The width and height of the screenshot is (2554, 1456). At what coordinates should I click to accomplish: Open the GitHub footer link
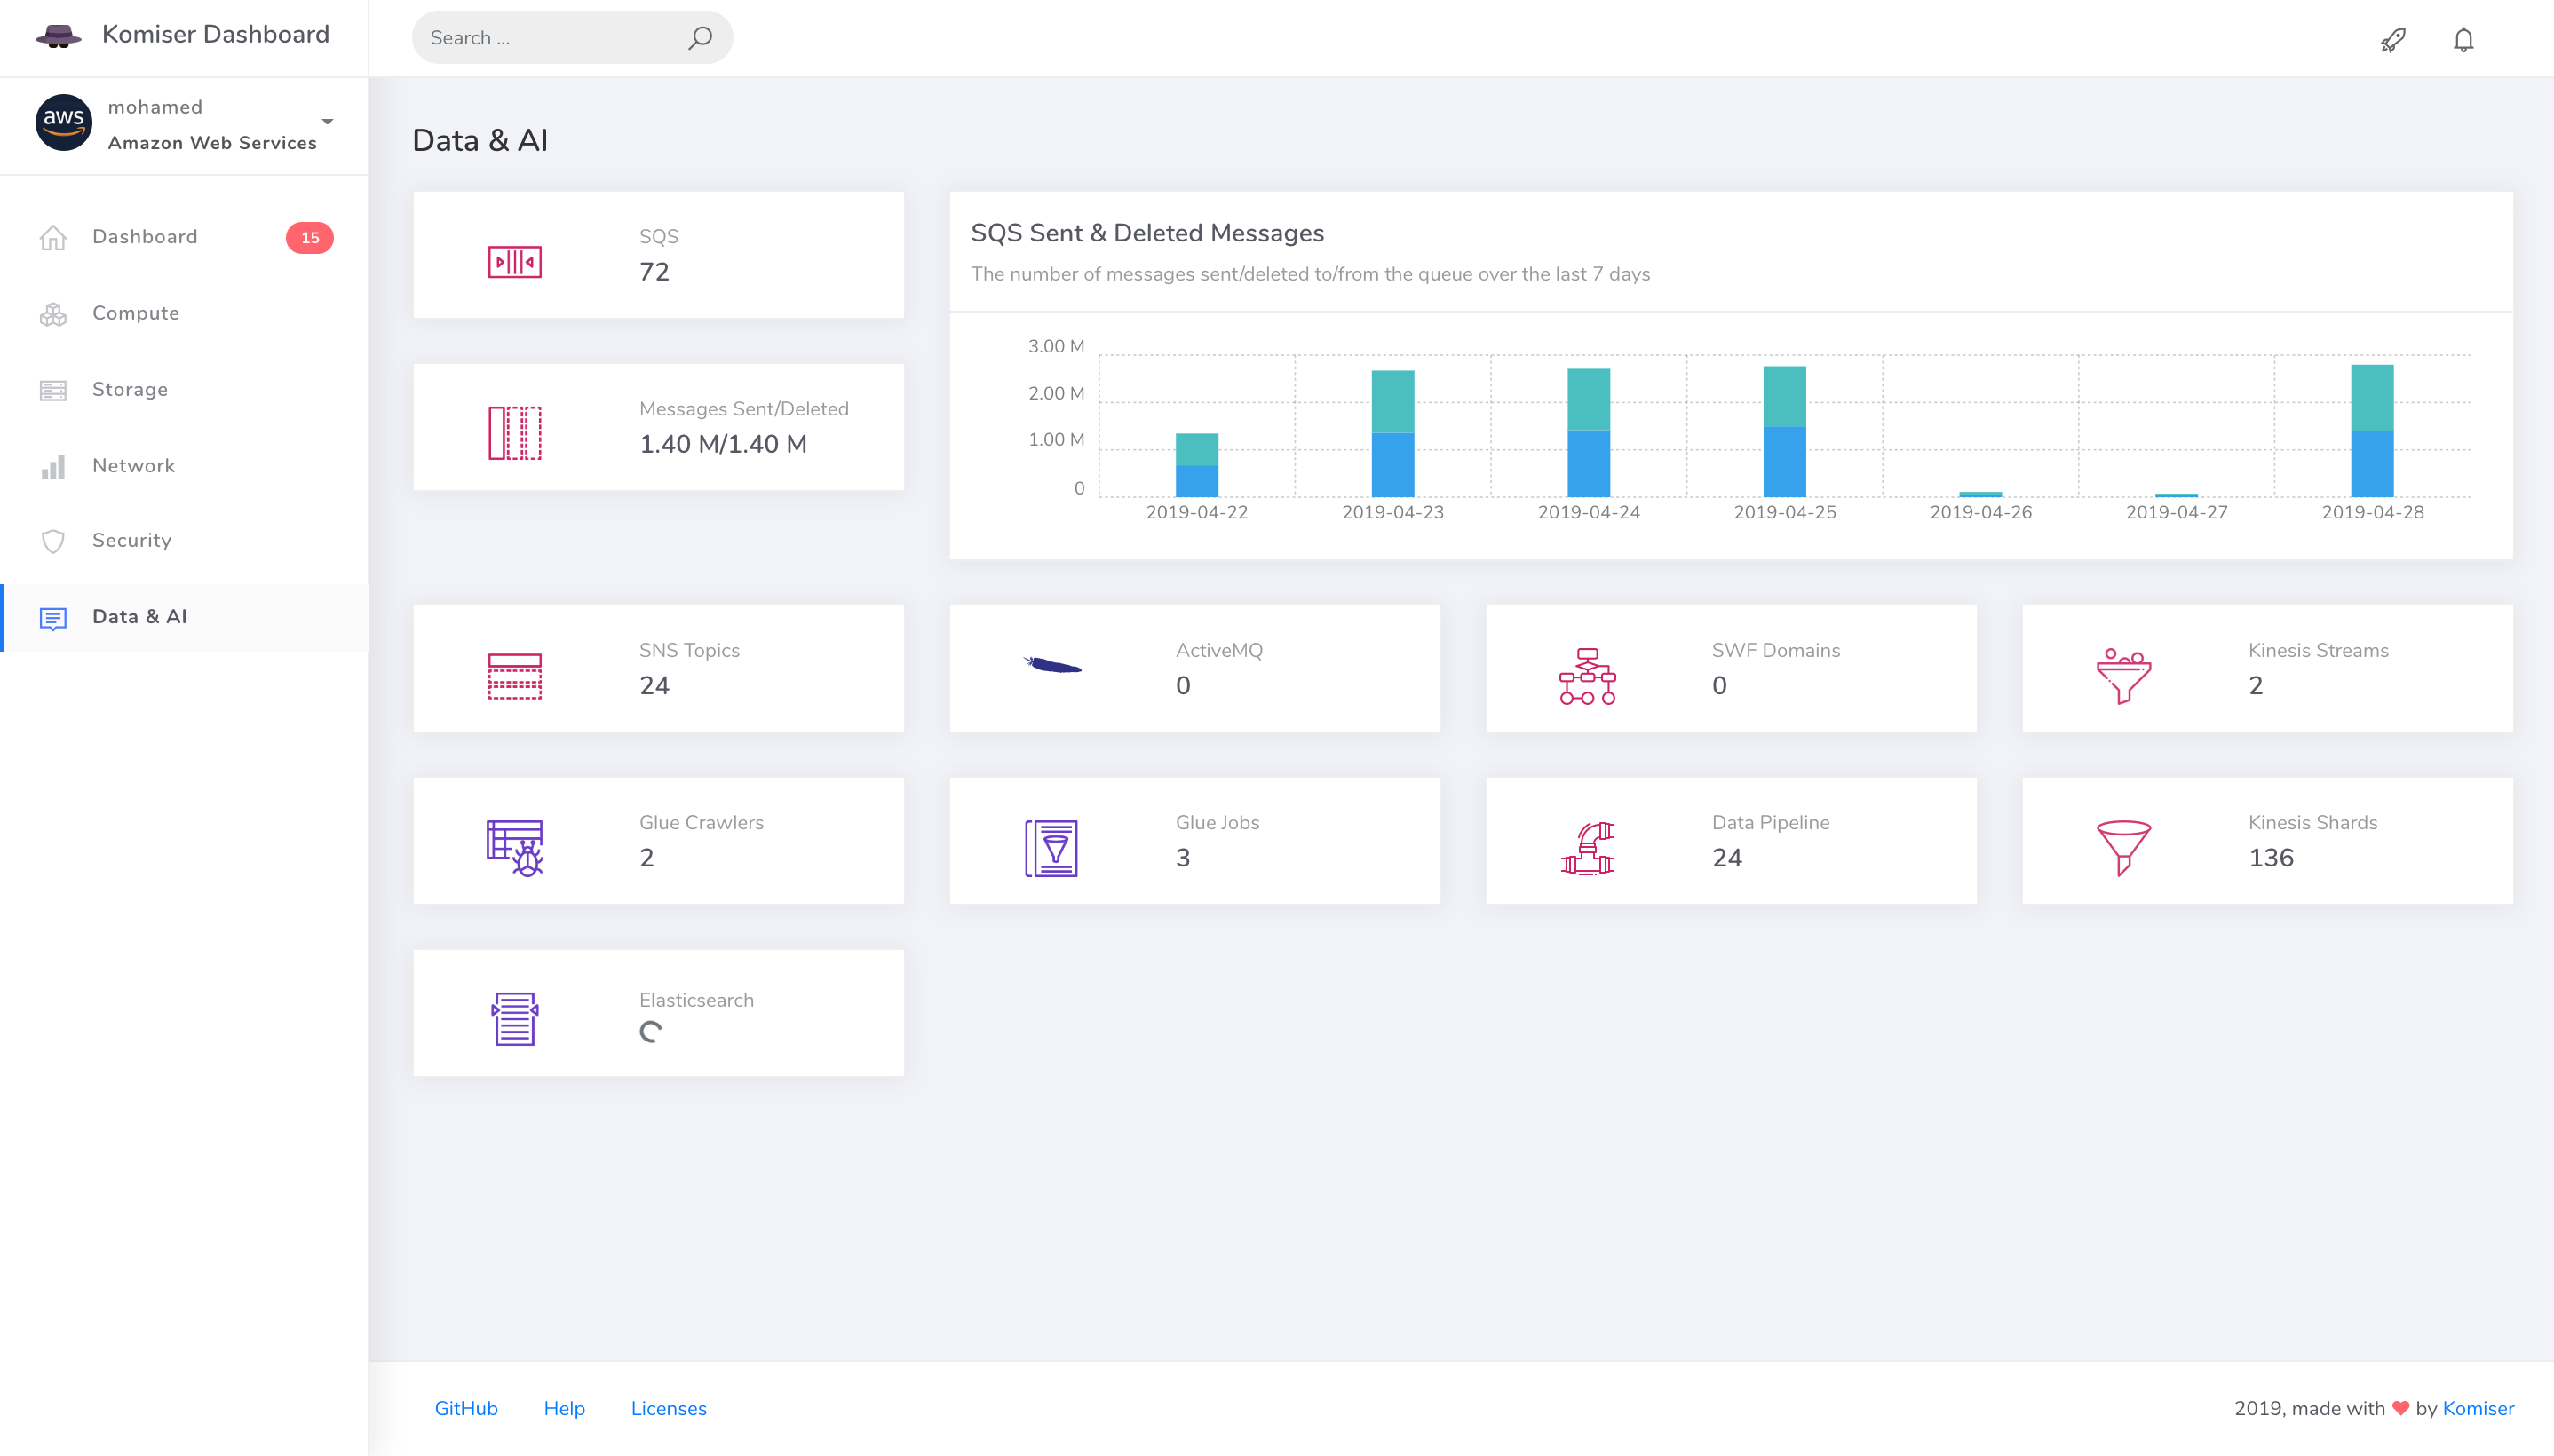coord(466,1408)
